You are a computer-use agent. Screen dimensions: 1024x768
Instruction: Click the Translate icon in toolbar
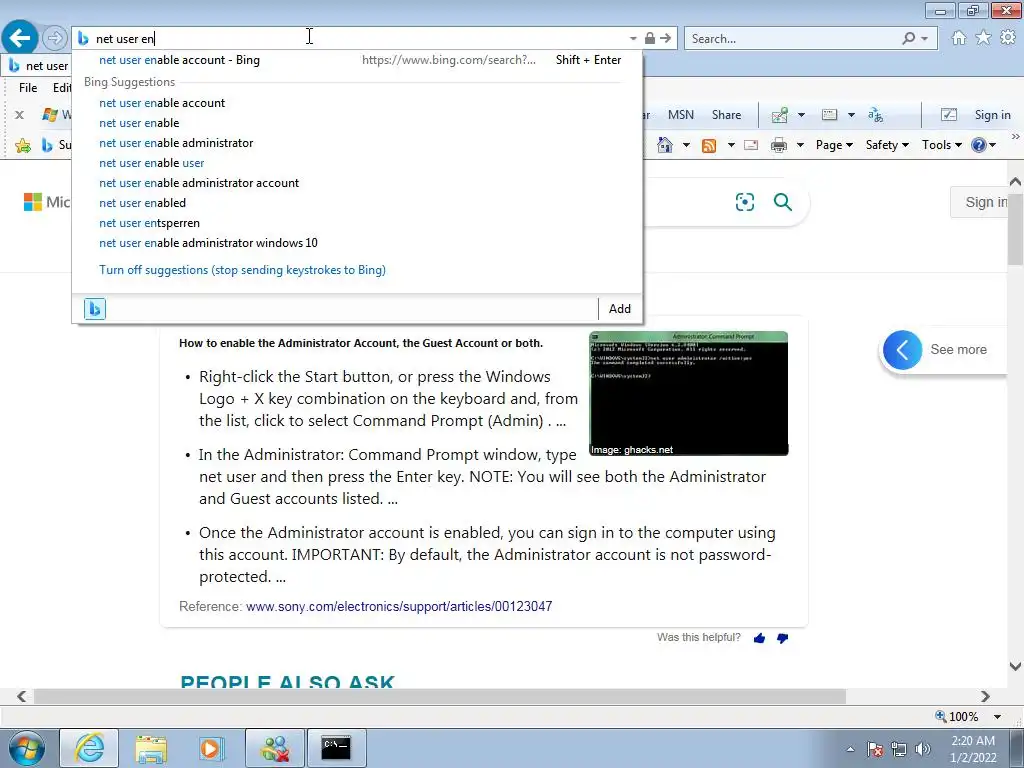point(875,115)
